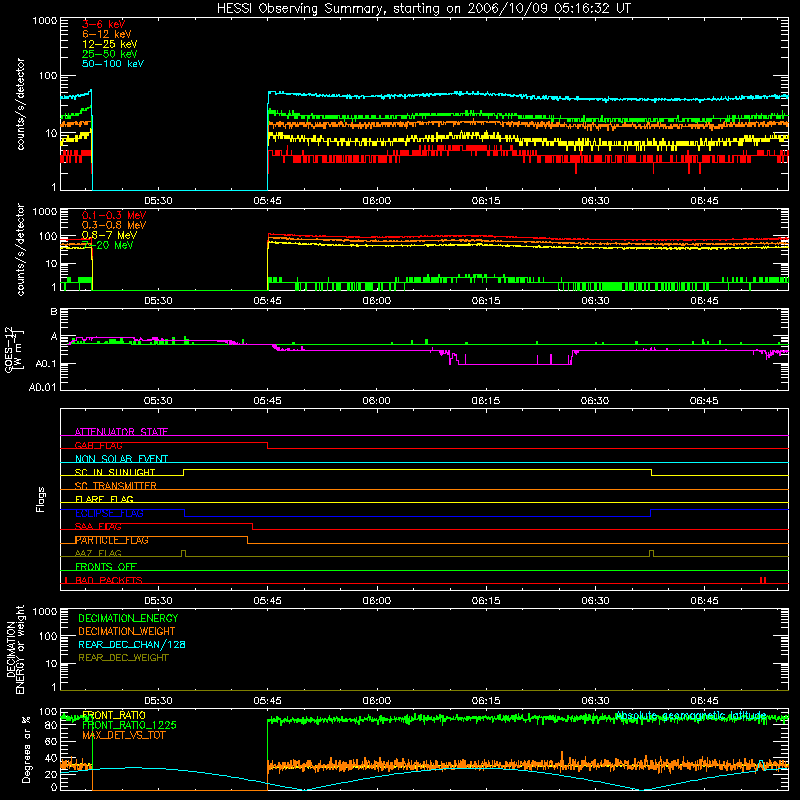This screenshot has width=800, height=800.
Task: Select the SC_IN_SUNLIGHT flag label
Action: tap(115, 472)
